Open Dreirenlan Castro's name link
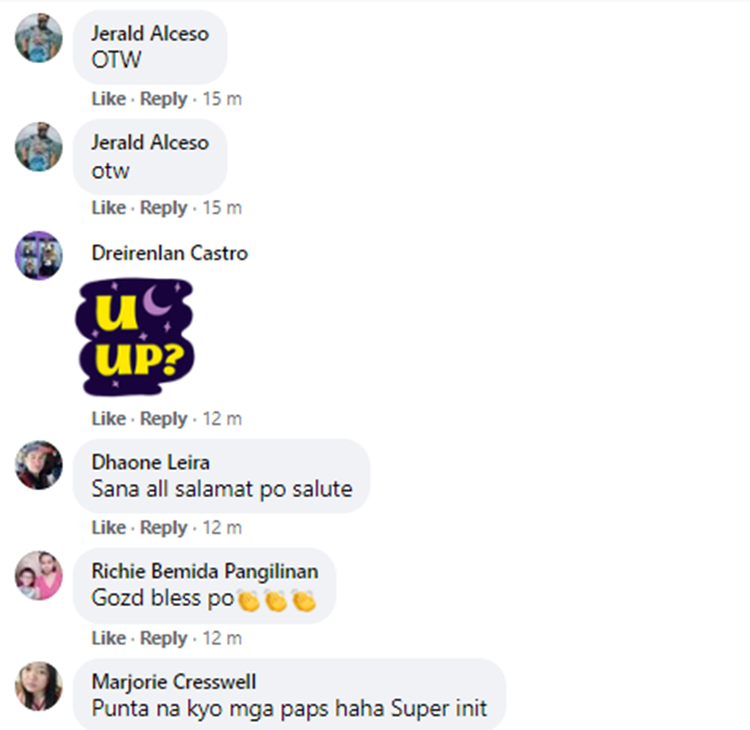 [169, 253]
